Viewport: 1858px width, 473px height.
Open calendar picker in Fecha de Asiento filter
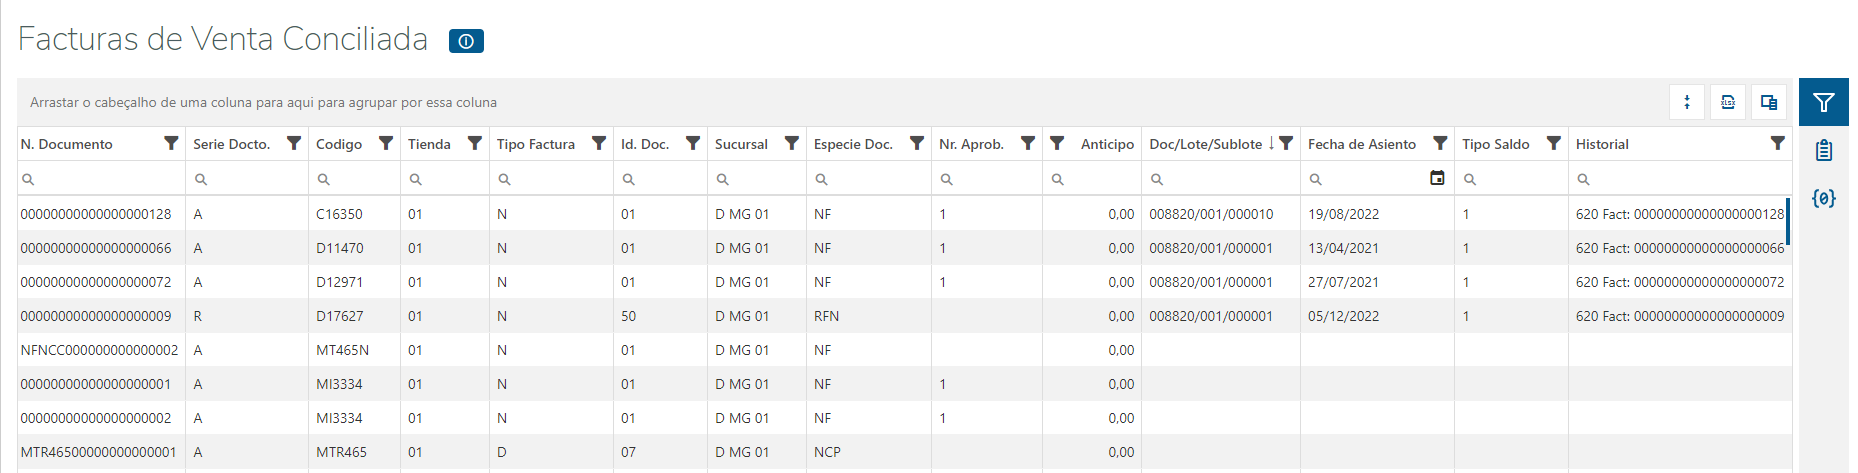pos(1437,178)
